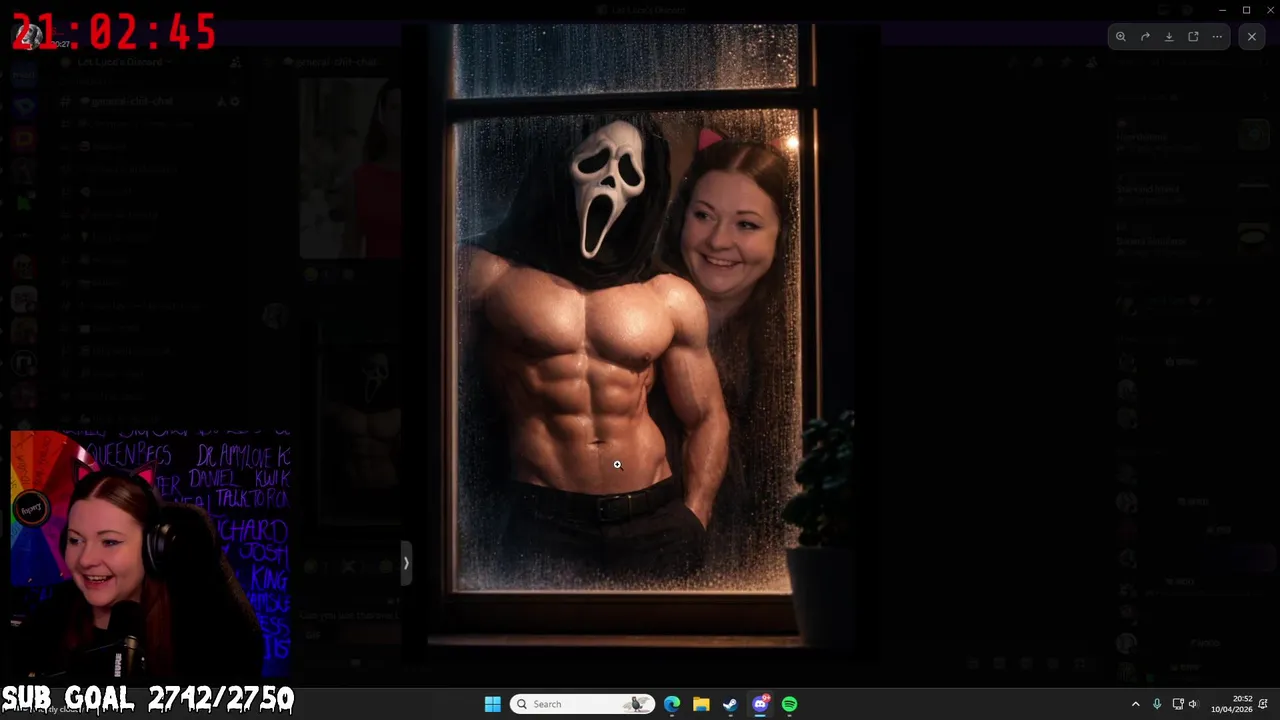Viewport: 1280px width, 720px height.
Task: Expand the side panel arrow left of the image
Action: 406,563
